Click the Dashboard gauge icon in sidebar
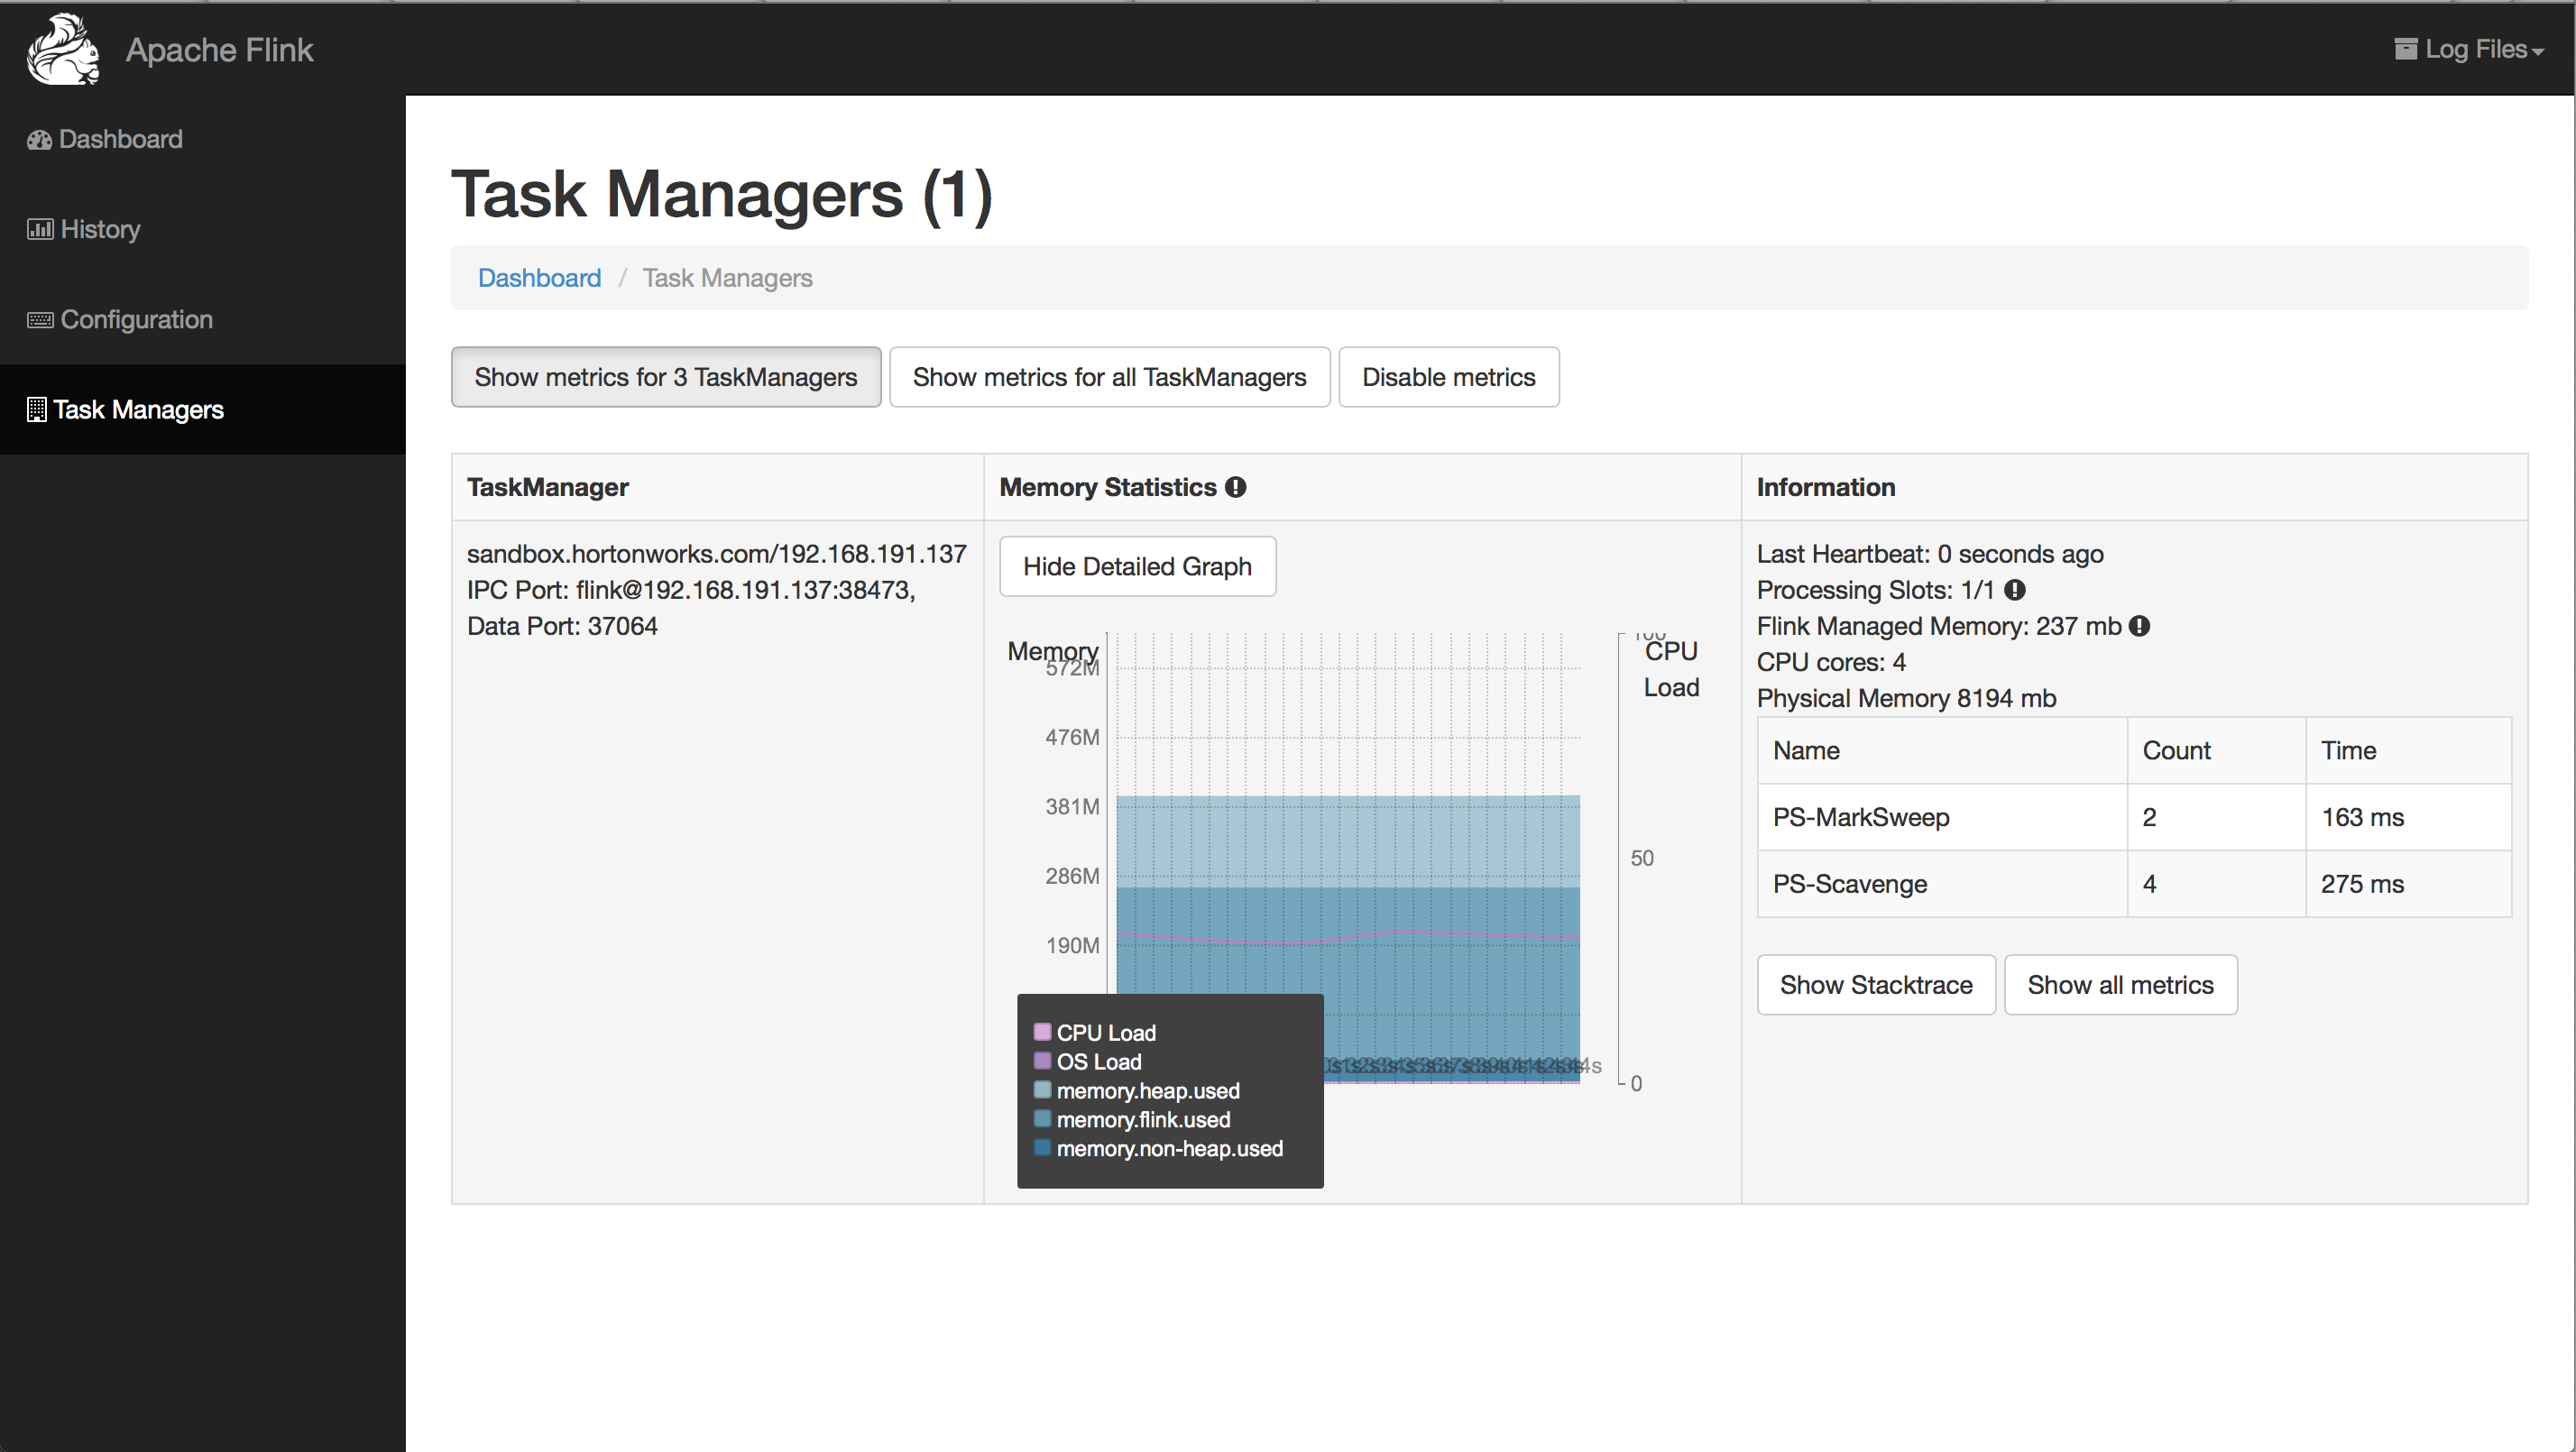2576x1452 pixels. click(x=39, y=140)
